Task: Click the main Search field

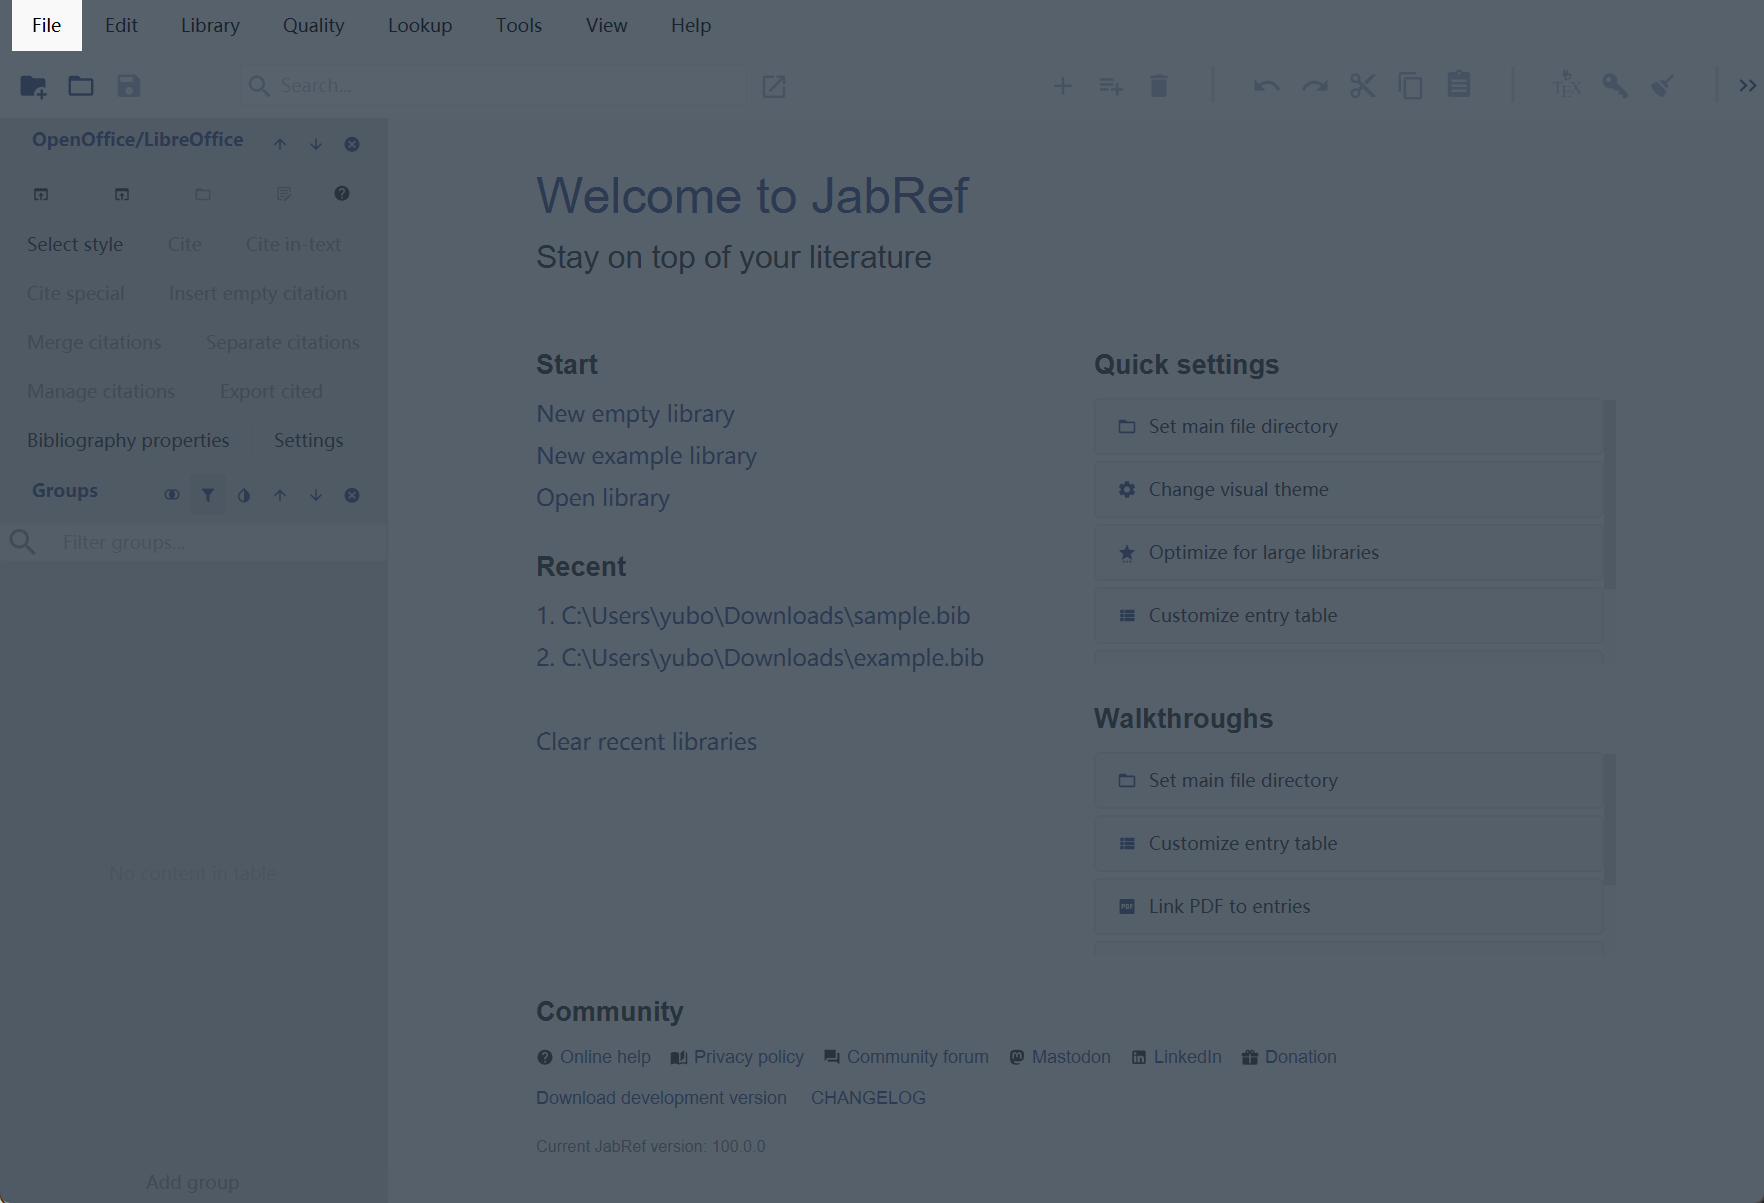Action: tap(495, 86)
